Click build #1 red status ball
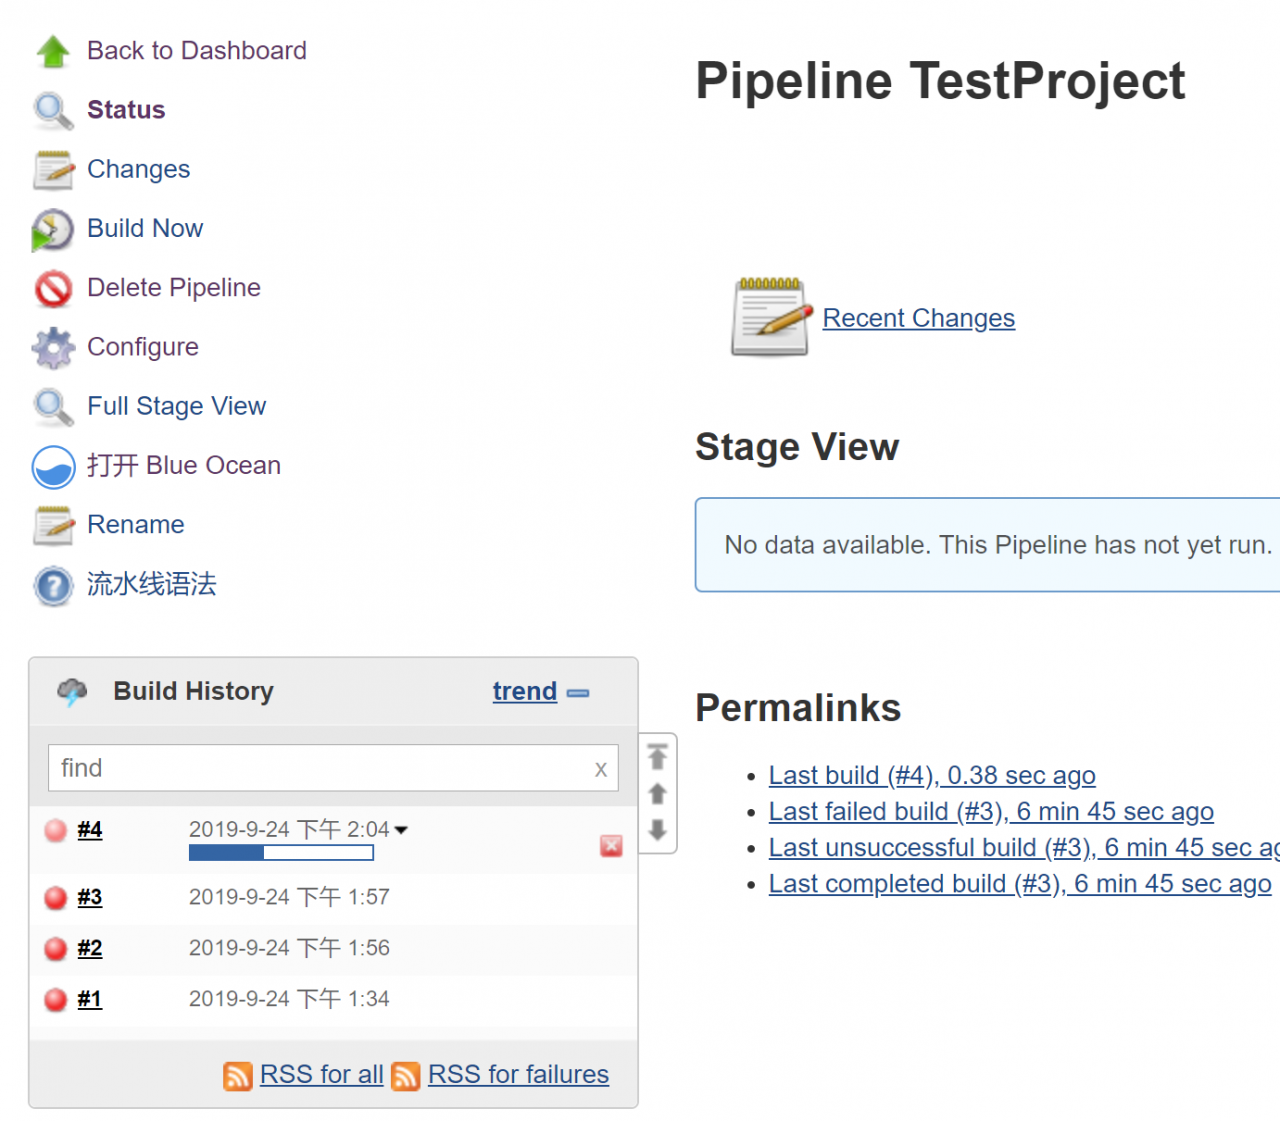This screenshot has height=1121, width=1280. click(56, 1000)
